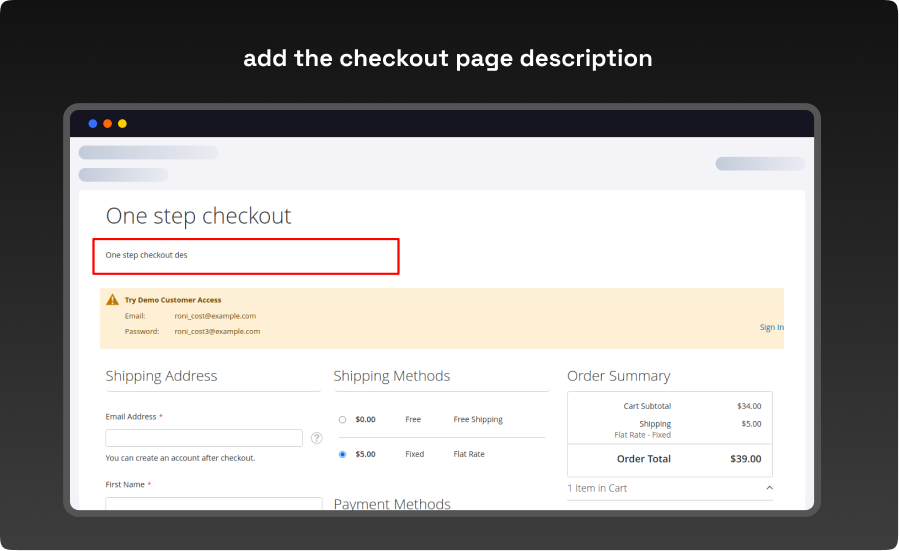The width and height of the screenshot is (899, 551).
Task: Click the Cart Subtotal $34.00 row
Action: [x=669, y=406]
